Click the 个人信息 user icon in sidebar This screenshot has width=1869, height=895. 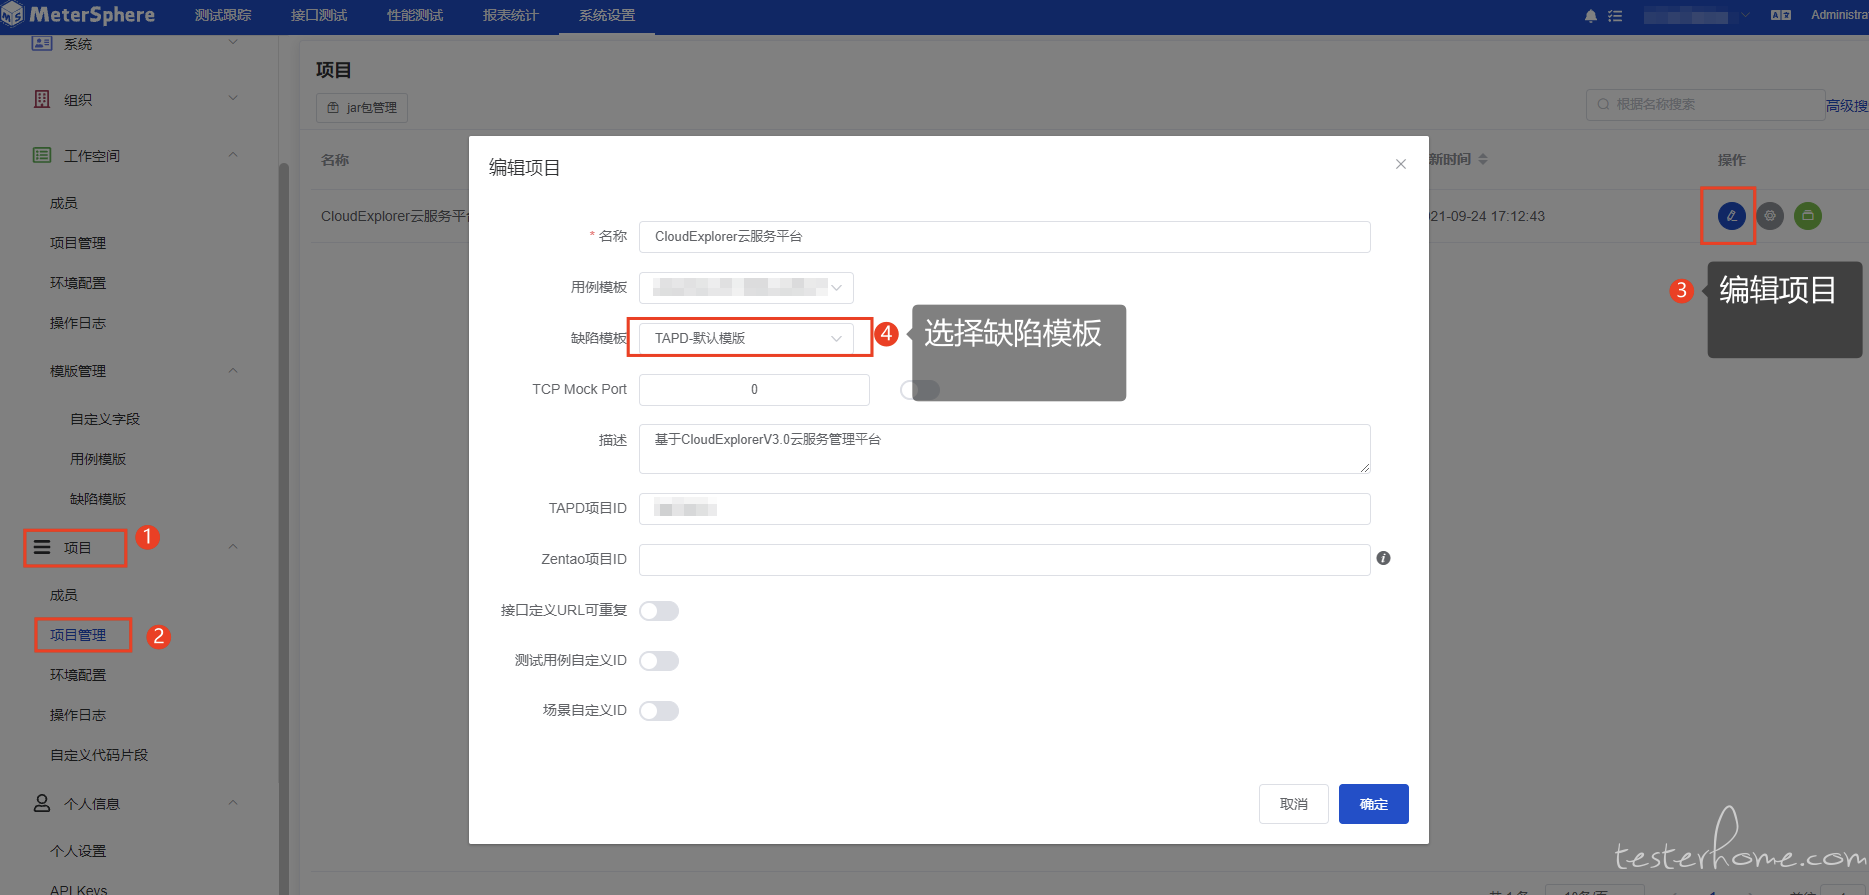[x=42, y=803]
